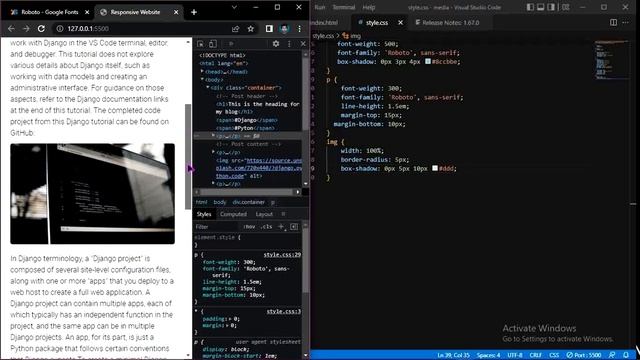This screenshot has width=640, height=360.
Task: Select the #Pyton span element
Action: coord(245,128)
